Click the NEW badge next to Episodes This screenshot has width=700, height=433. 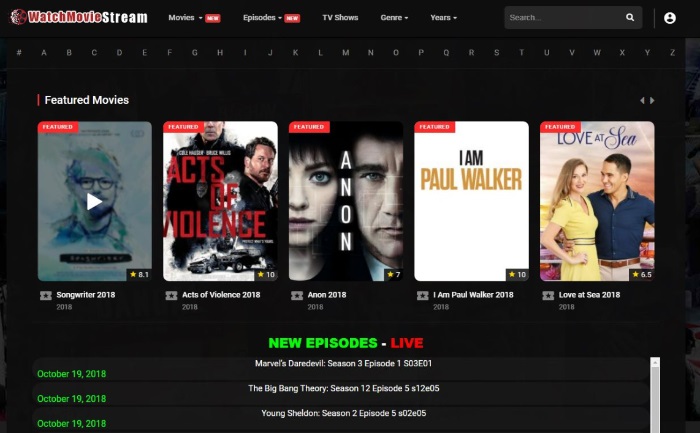click(292, 18)
